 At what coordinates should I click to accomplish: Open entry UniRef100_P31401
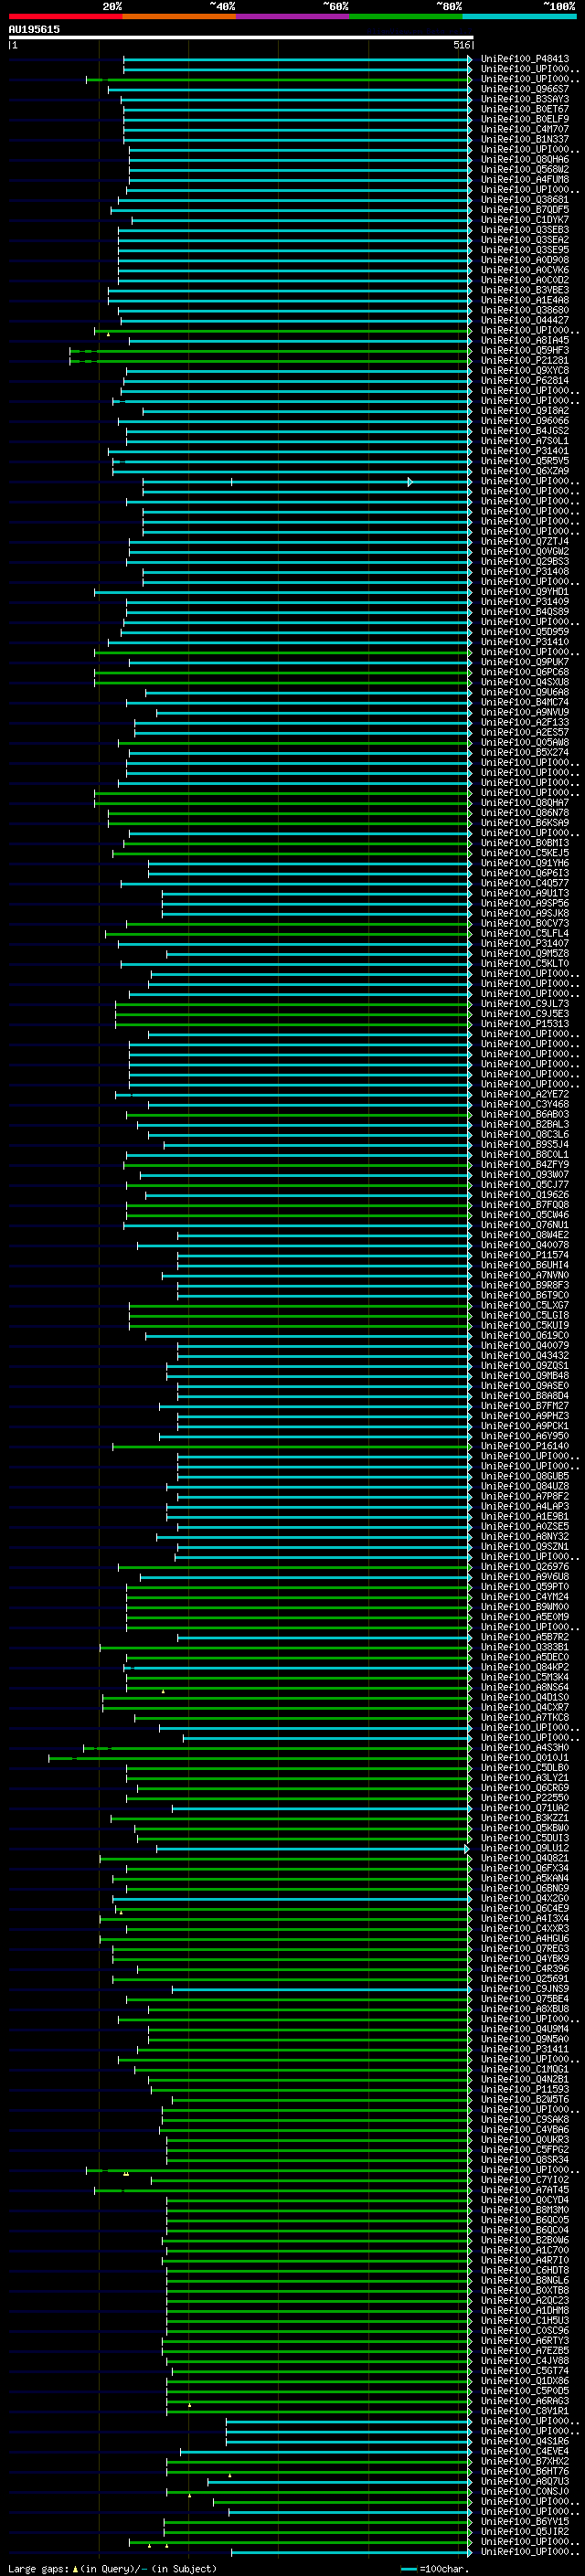524,451
